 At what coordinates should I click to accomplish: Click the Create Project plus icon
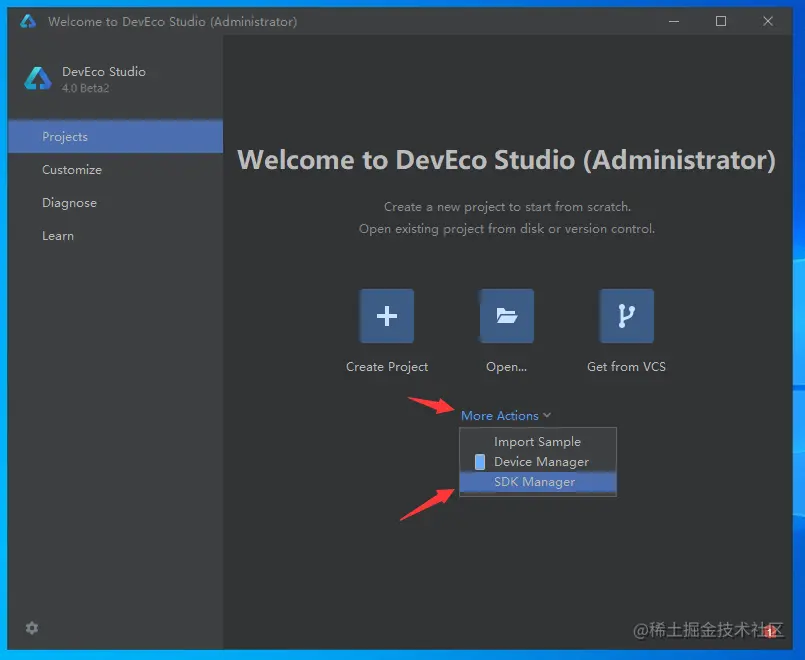coord(387,316)
